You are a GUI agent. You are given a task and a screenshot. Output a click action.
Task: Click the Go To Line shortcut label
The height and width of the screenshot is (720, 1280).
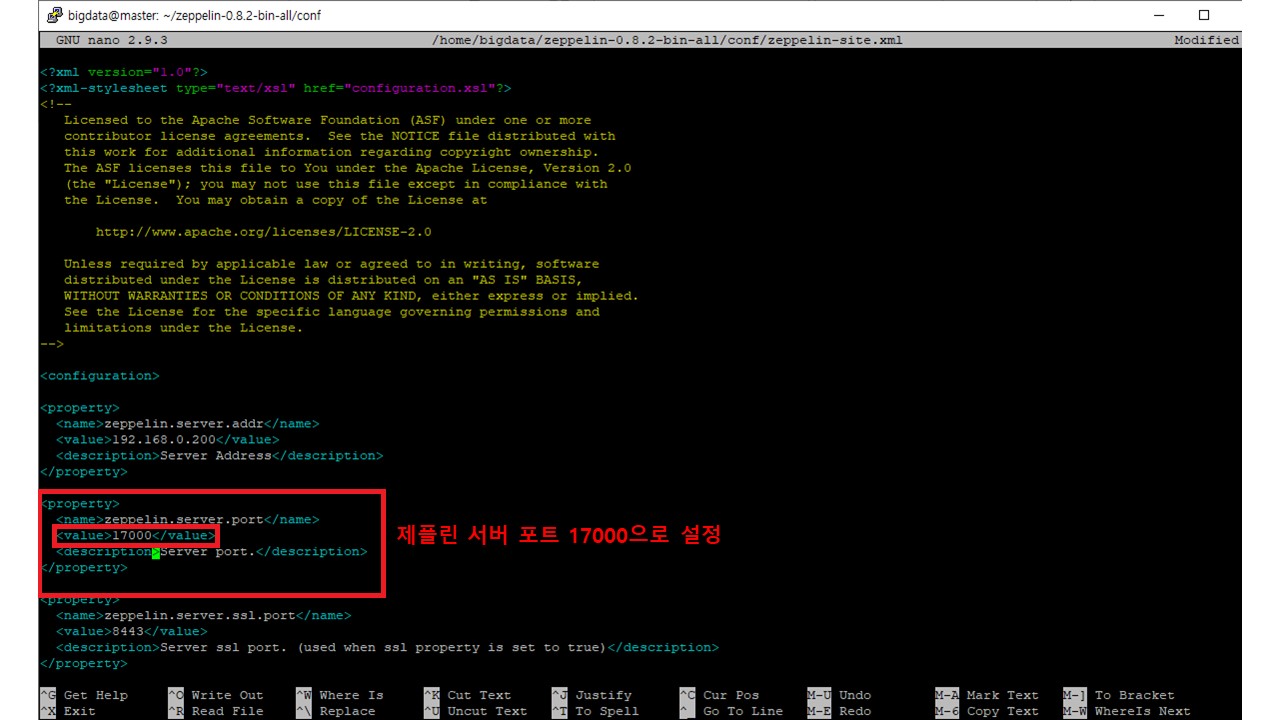[744, 712]
